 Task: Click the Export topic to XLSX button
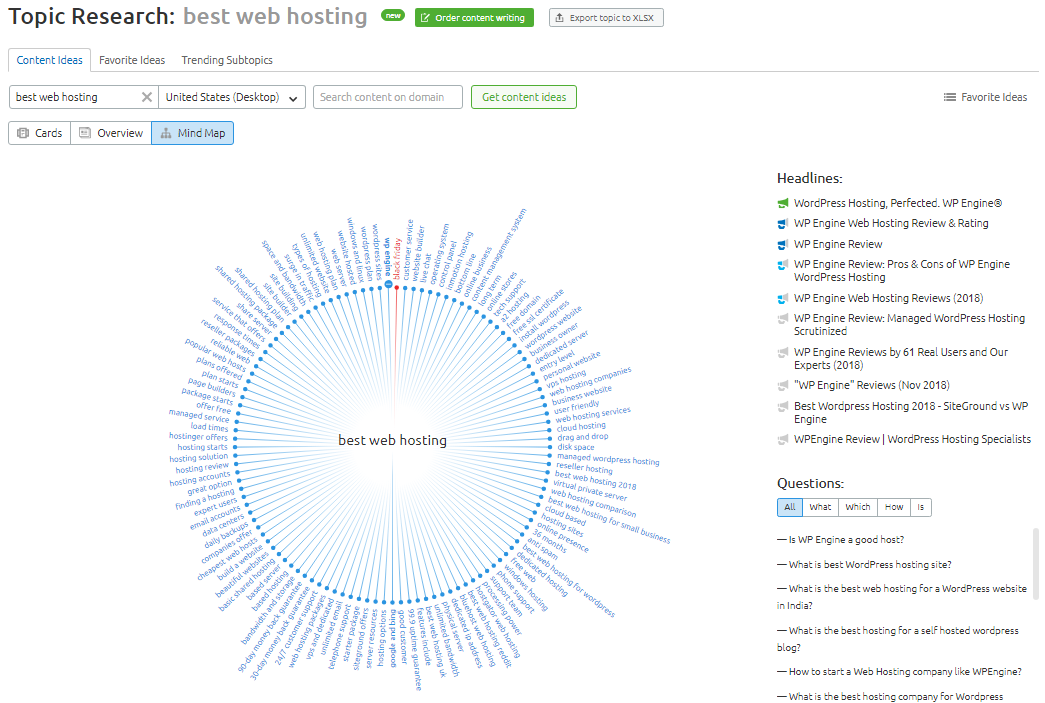[606, 18]
